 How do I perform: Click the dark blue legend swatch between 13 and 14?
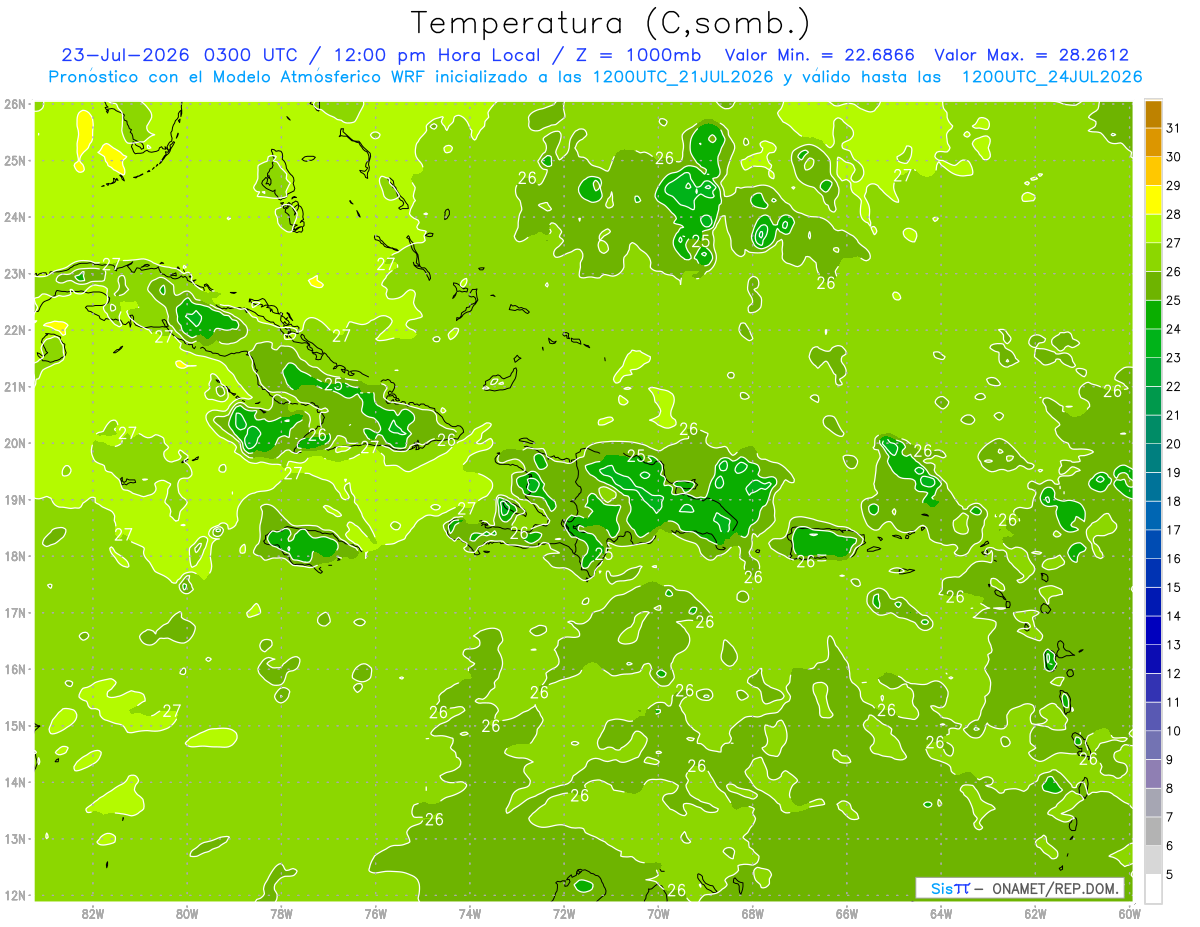click(1153, 630)
